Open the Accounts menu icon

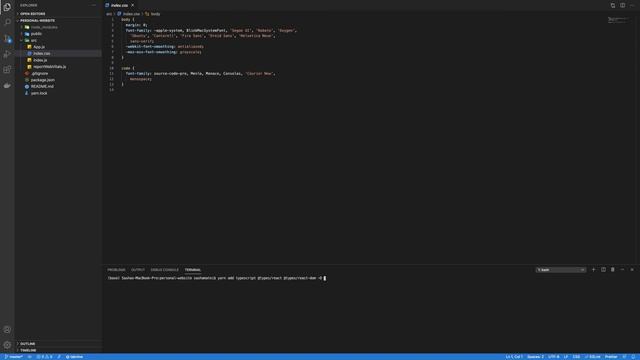(x=7, y=329)
